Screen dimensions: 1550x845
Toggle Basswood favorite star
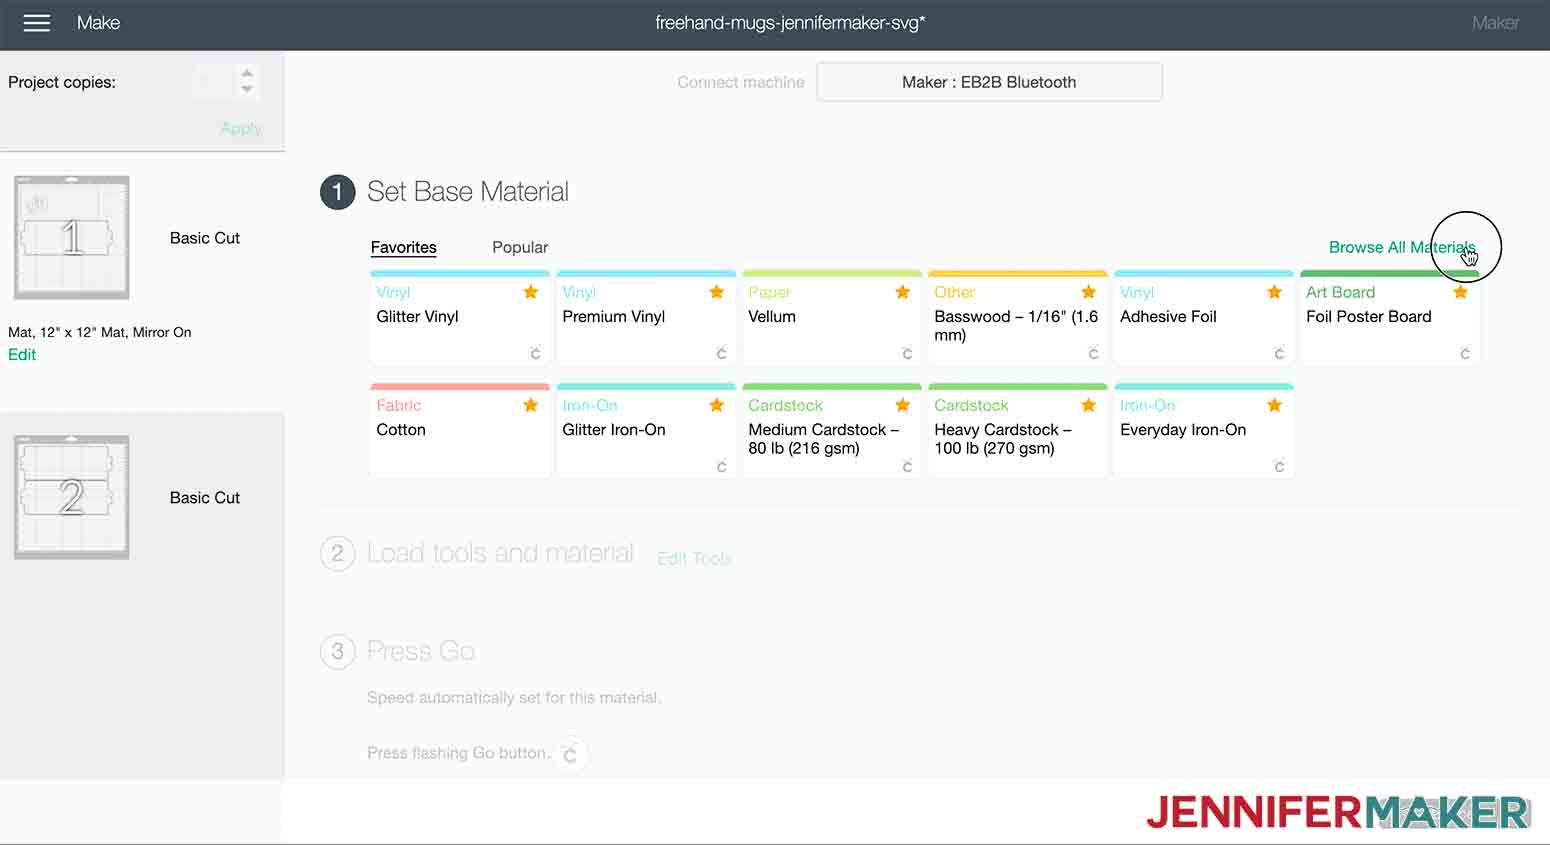[x=1089, y=292]
